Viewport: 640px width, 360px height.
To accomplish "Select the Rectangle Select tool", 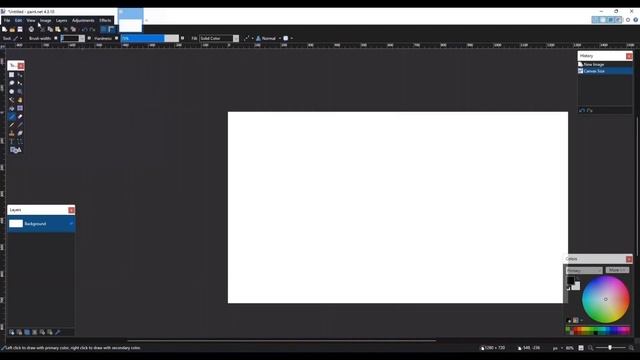I will pyautogui.click(x=11, y=75).
